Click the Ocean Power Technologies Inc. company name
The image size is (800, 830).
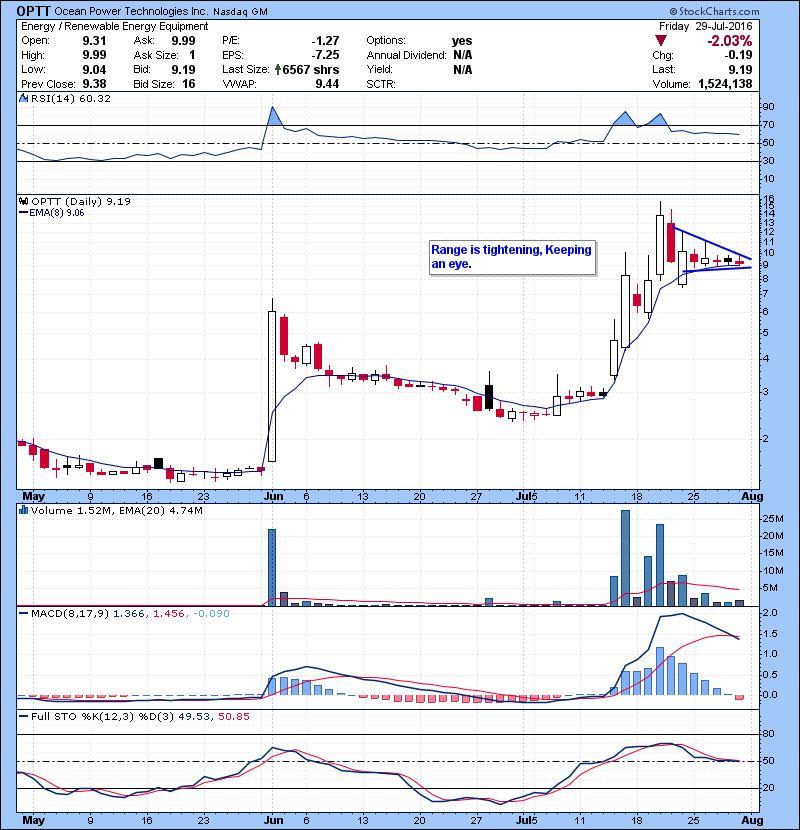click(x=131, y=11)
